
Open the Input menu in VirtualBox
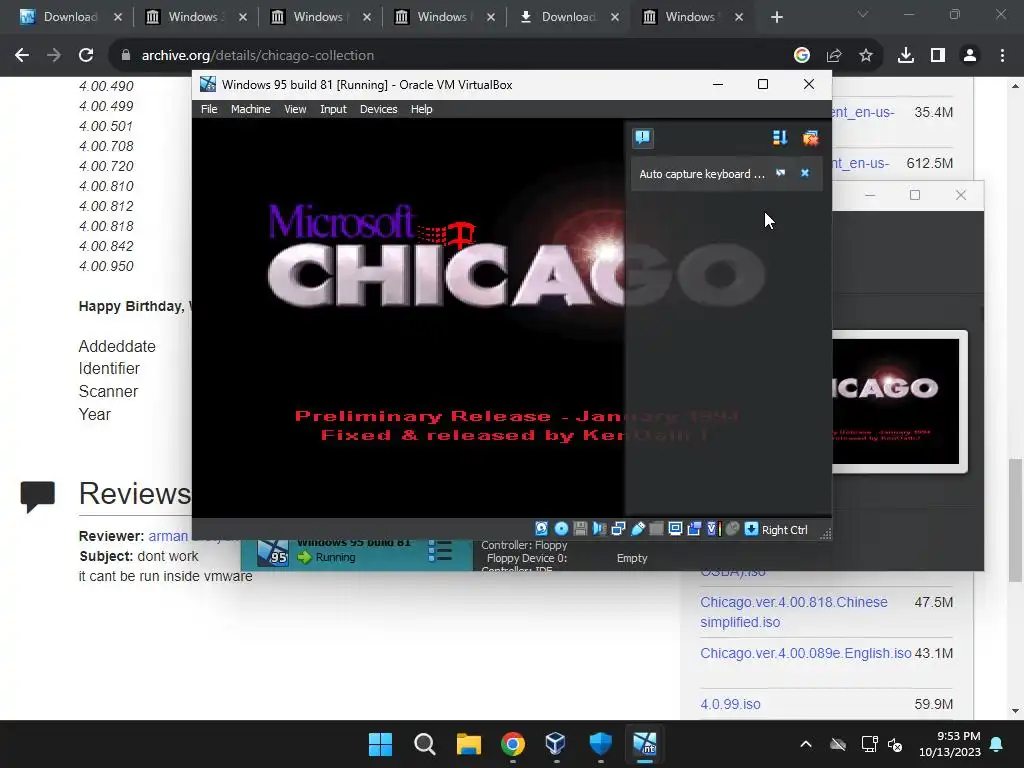click(333, 109)
